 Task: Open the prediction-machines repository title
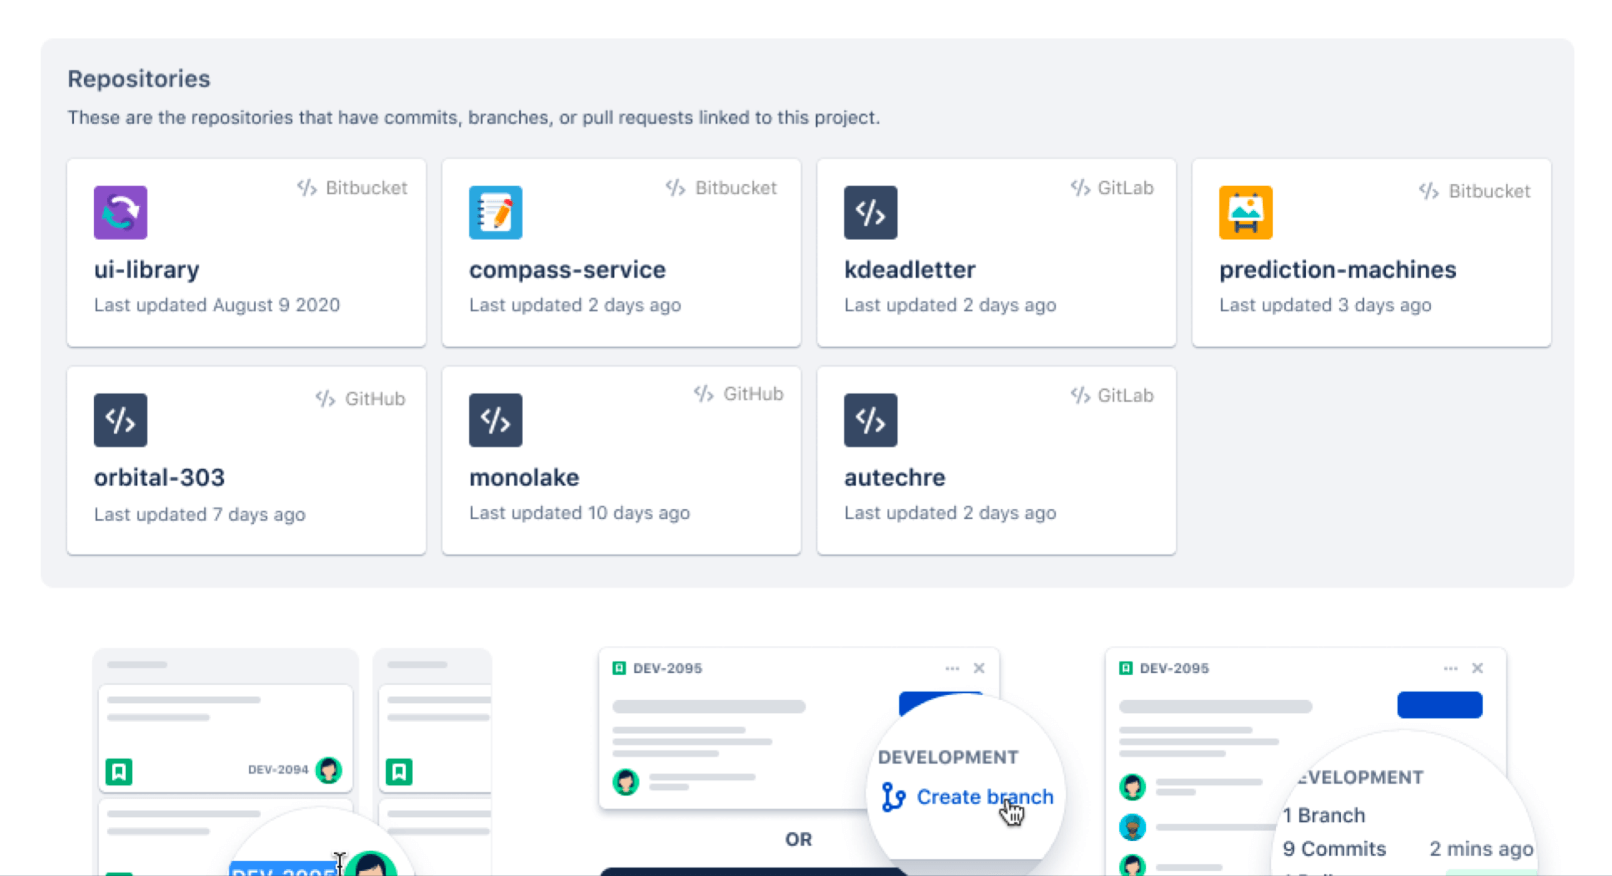point(1337,270)
